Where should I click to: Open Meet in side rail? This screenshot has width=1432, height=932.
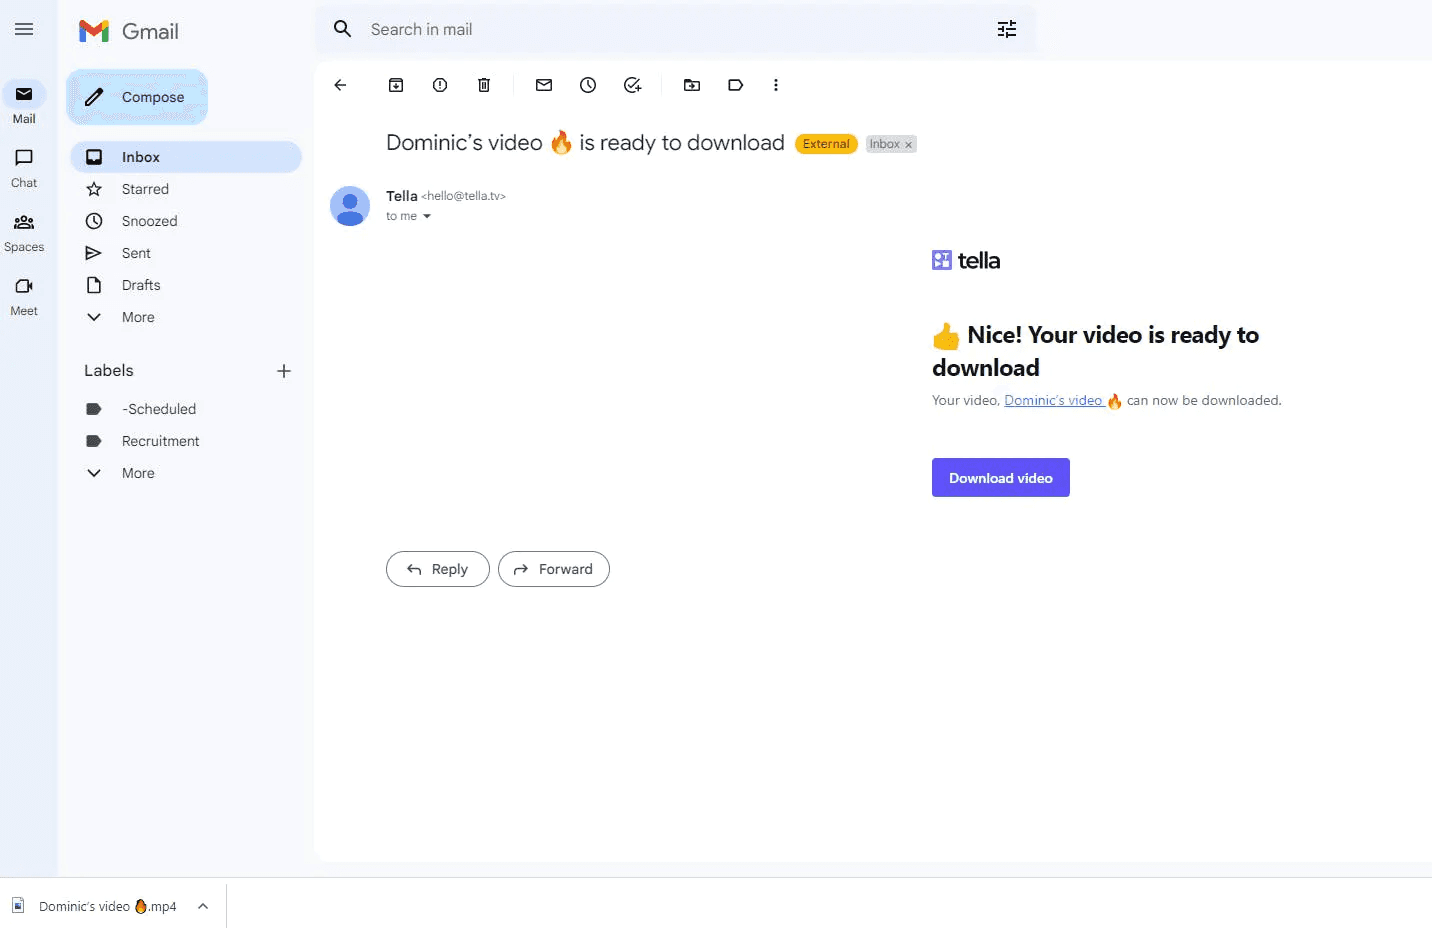24,295
